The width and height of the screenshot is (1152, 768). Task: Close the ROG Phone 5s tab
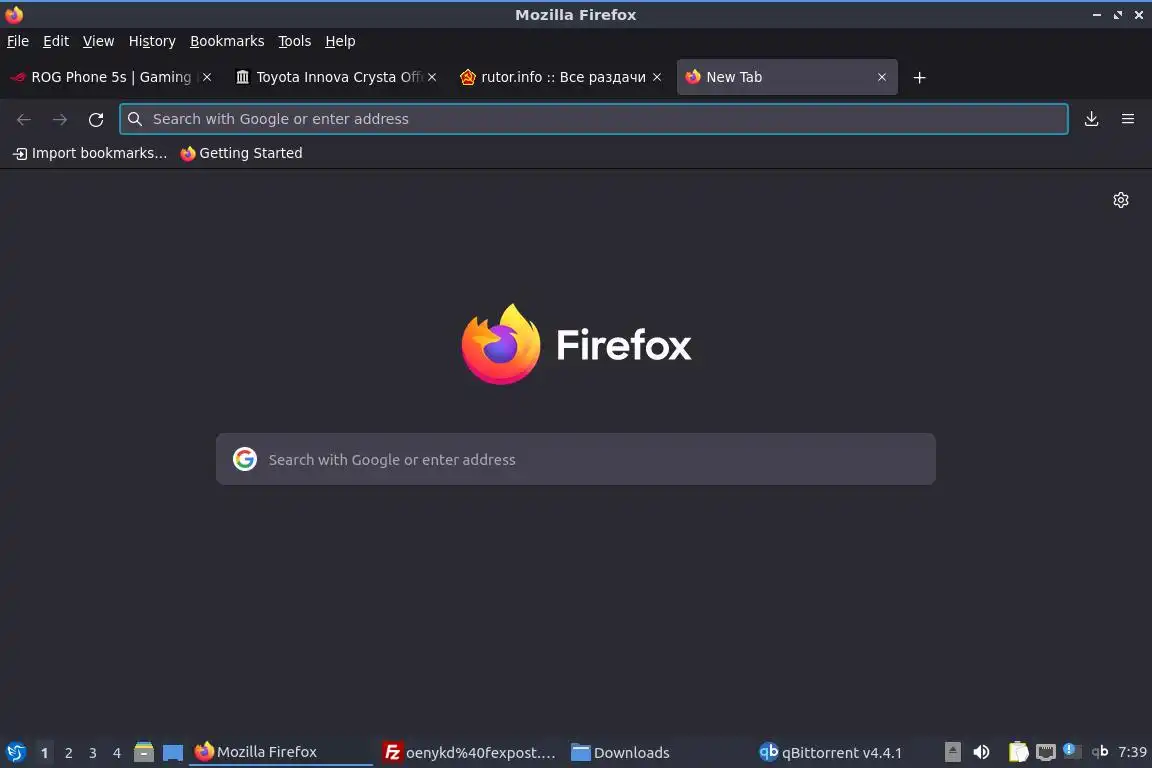[x=207, y=77]
